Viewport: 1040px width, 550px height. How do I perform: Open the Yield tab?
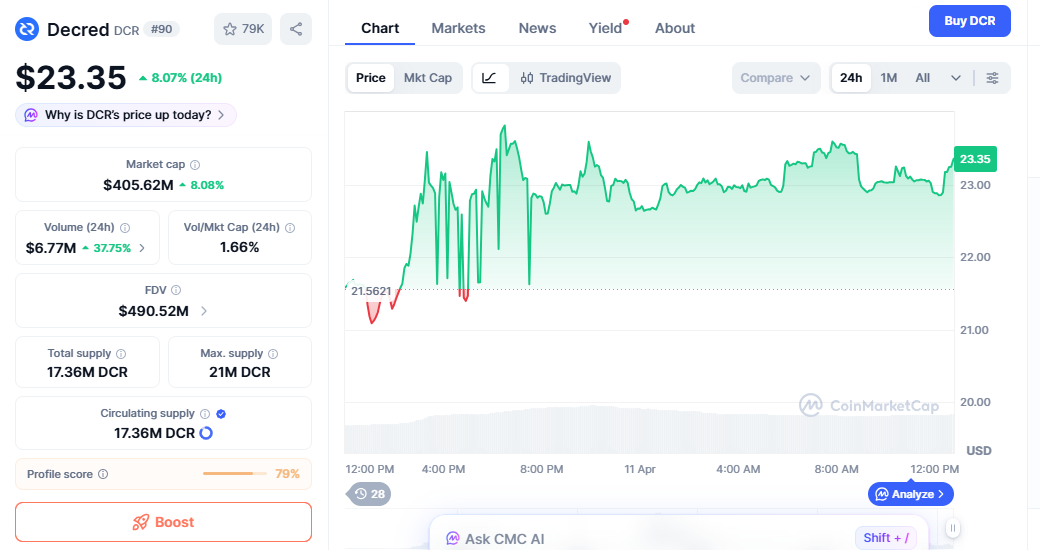tap(606, 28)
